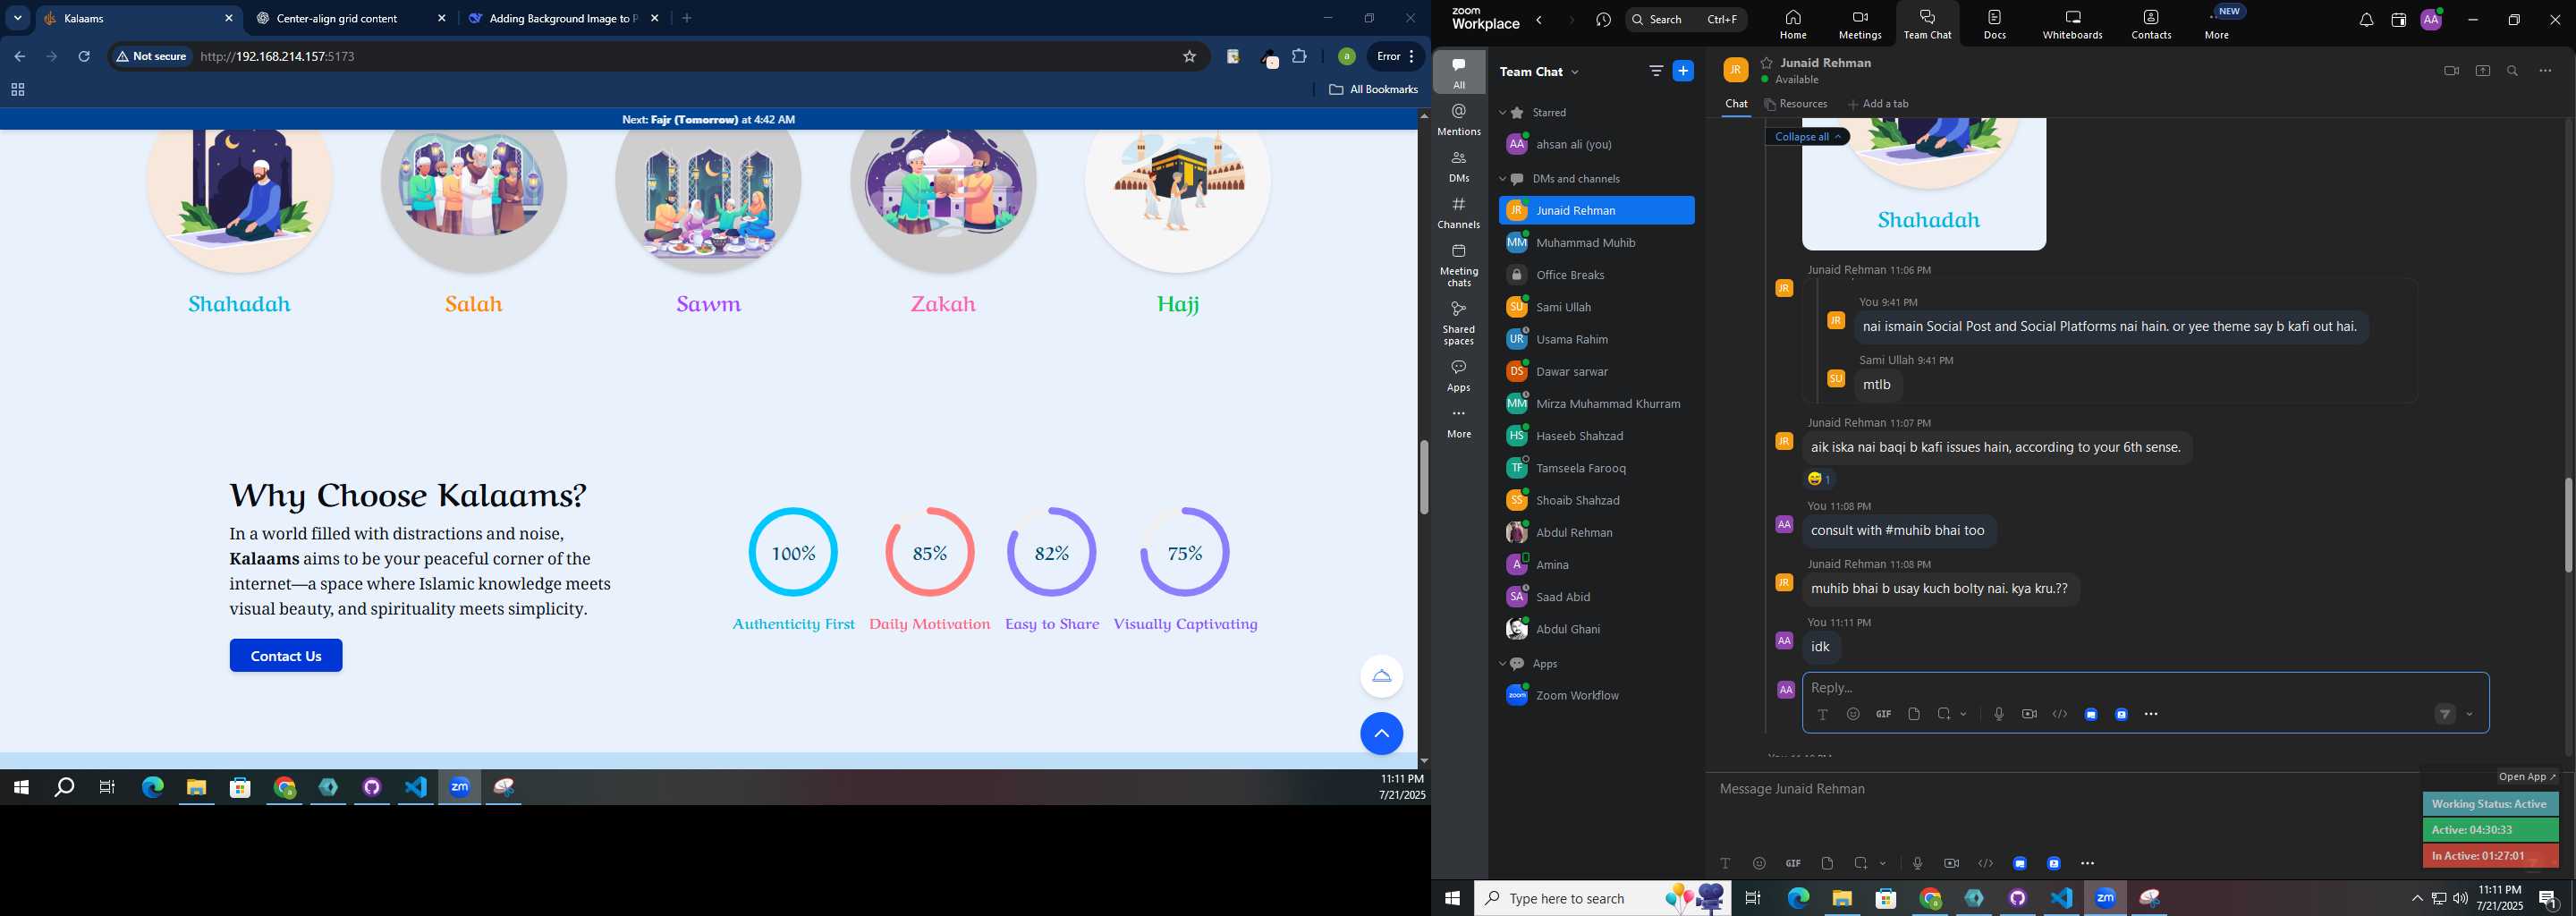Viewport: 2576px width, 916px height.
Task: Search within the Junaid Rehman chat
Action: coord(2512,71)
